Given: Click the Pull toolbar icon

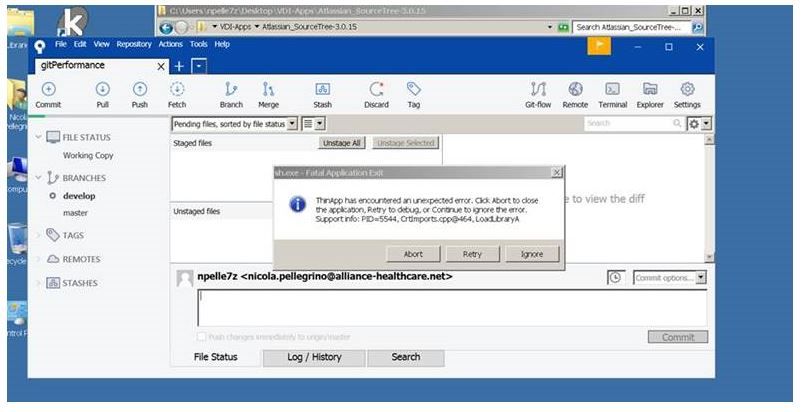Looking at the screenshot, I should [x=102, y=90].
